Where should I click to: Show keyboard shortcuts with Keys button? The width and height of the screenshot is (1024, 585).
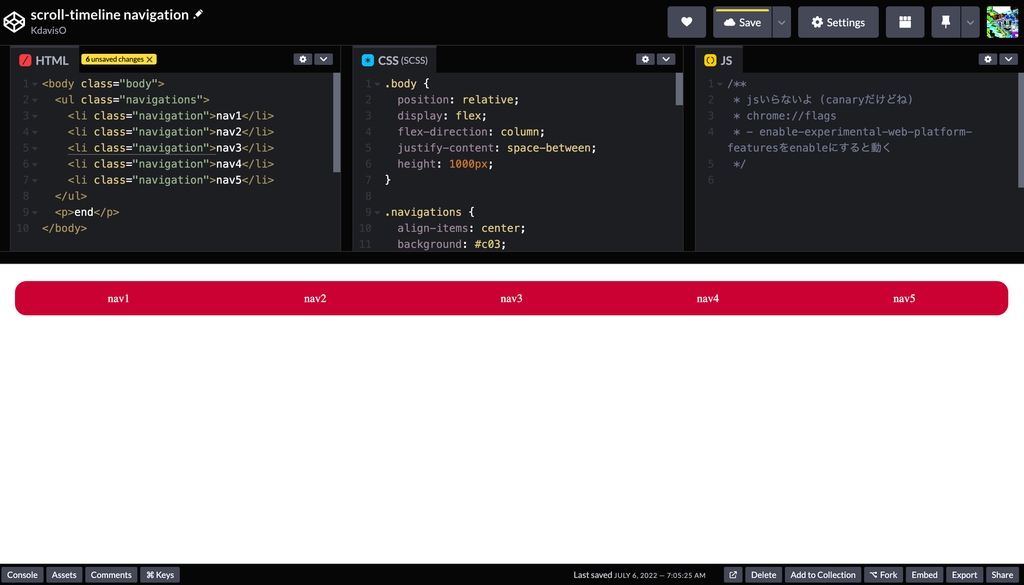tap(160, 575)
